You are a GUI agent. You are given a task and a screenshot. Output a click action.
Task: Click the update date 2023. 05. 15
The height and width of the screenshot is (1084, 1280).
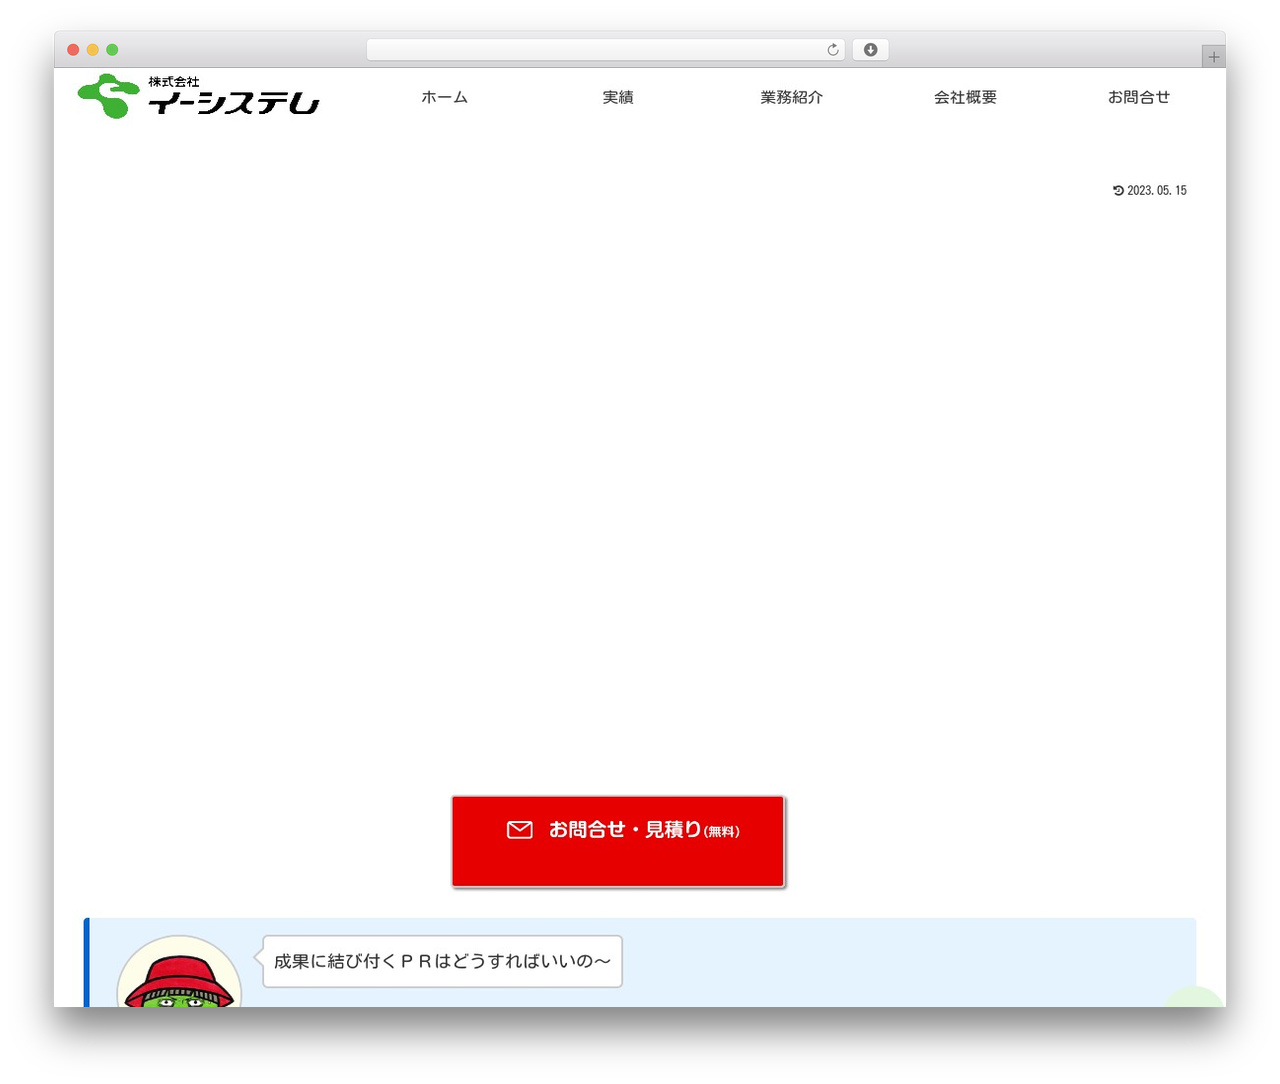[x=1157, y=190]
